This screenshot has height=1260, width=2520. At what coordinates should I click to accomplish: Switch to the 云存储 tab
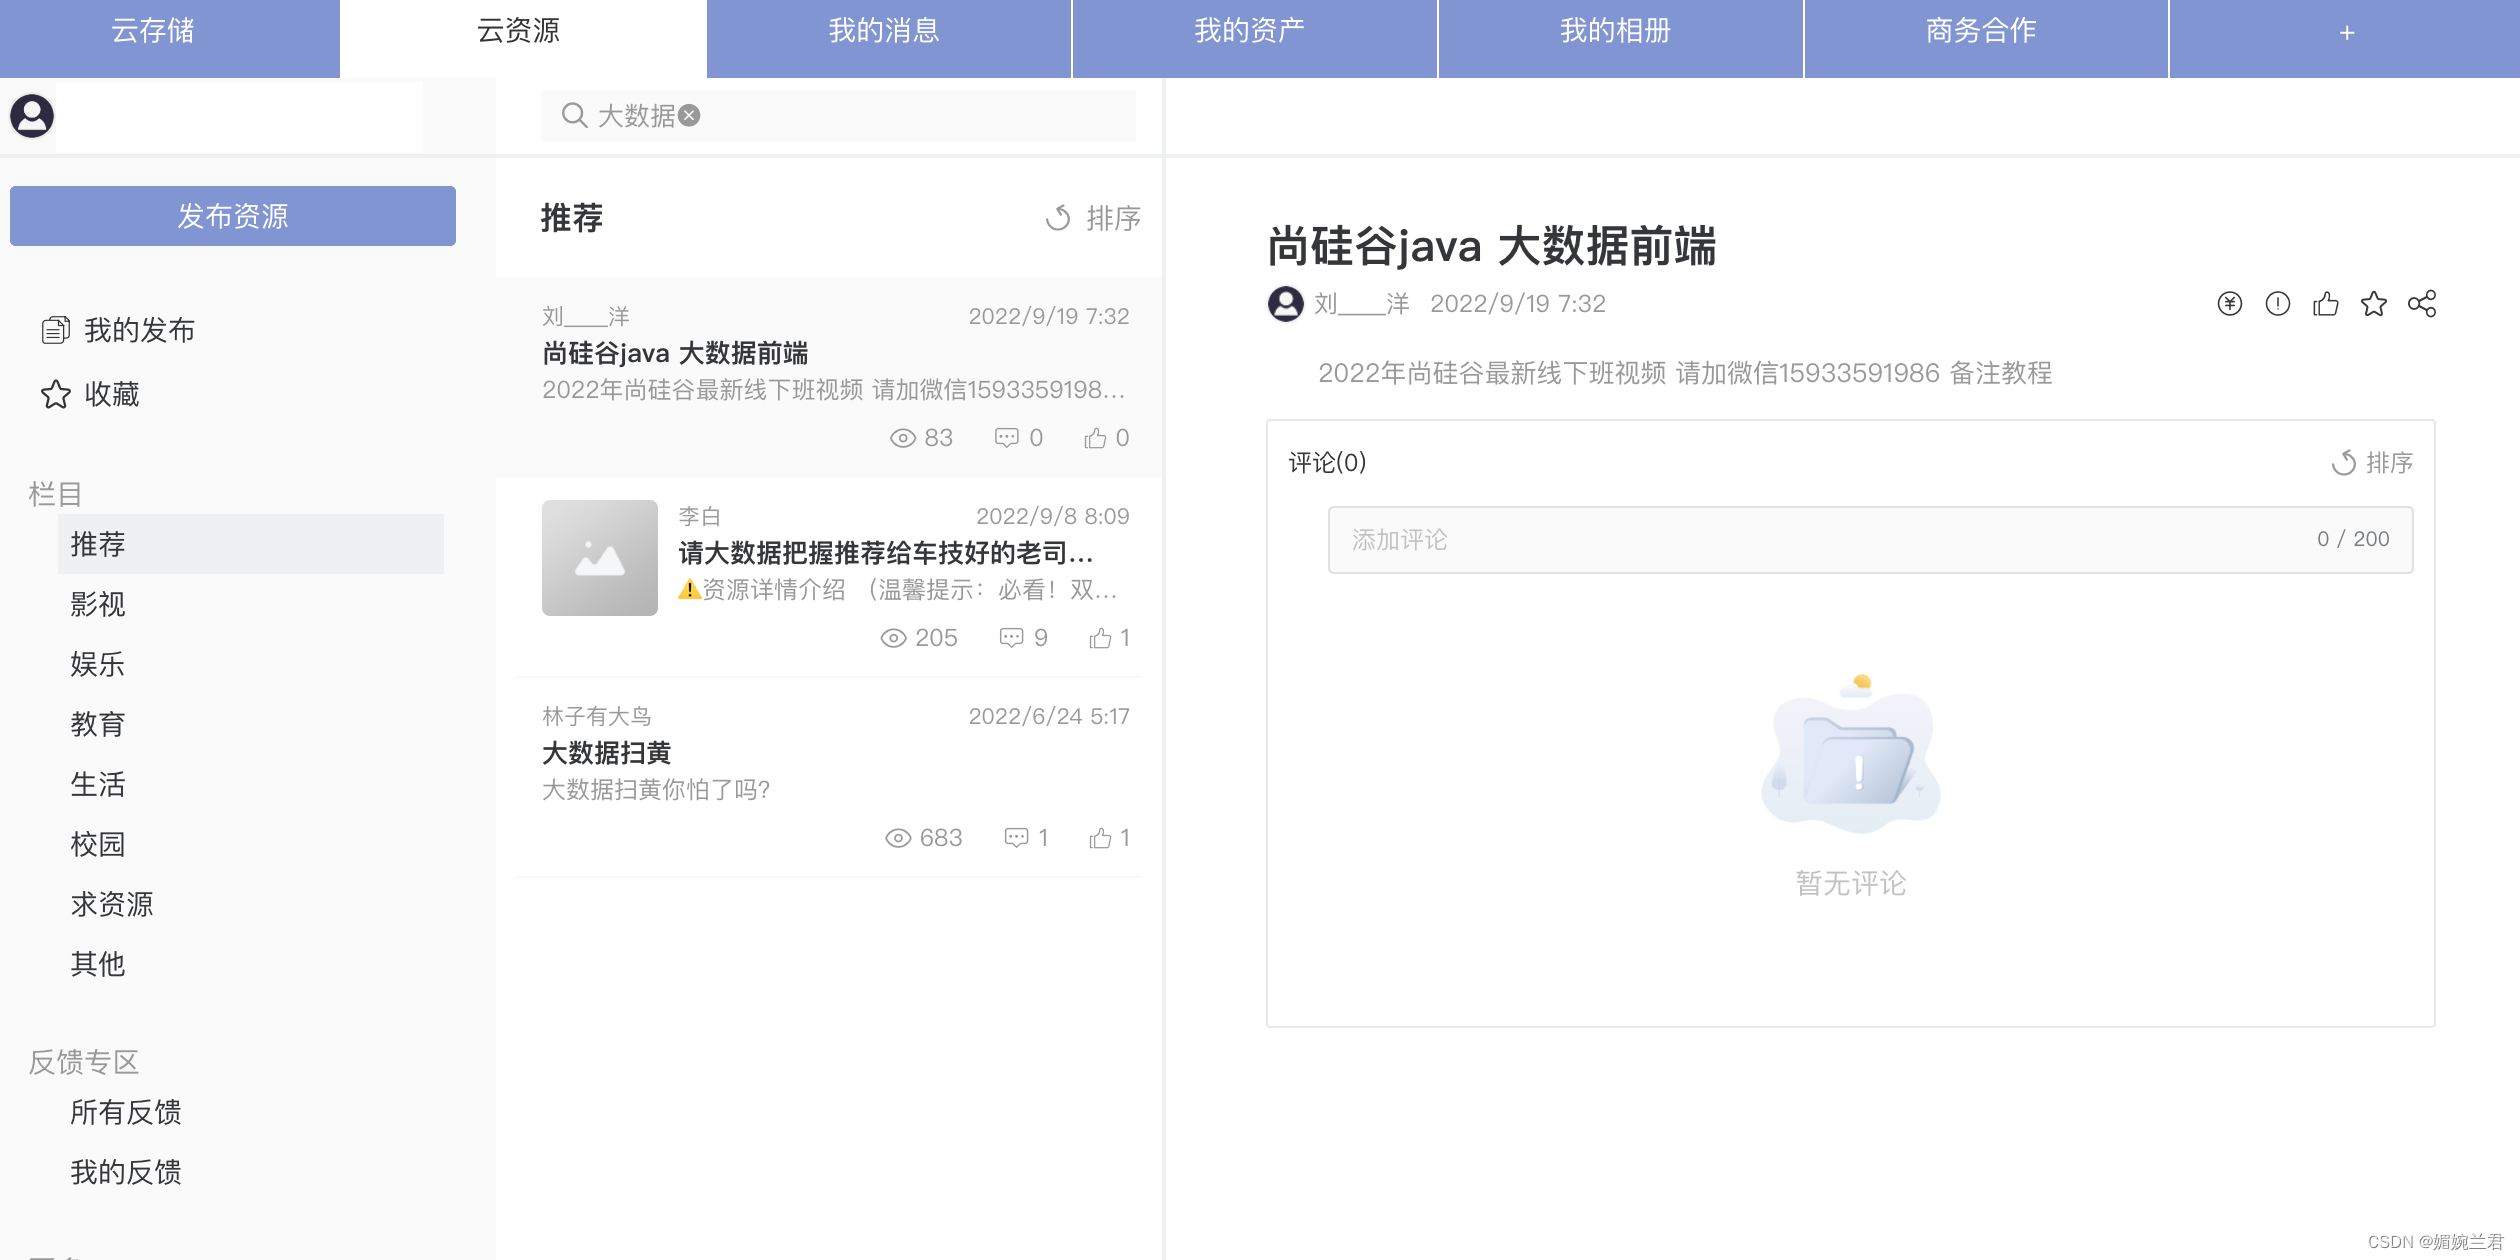(x=152, y=33)
